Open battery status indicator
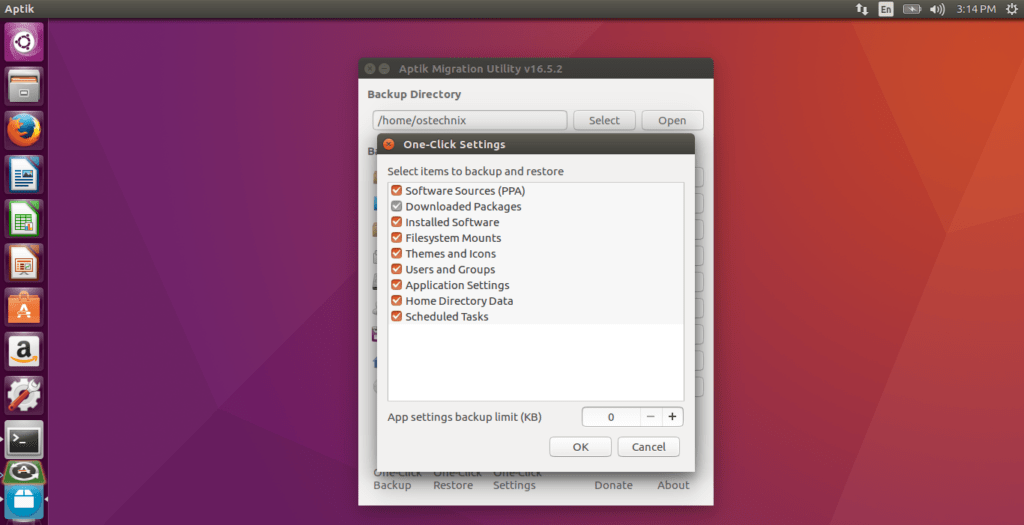Image resolution: width=1024 pixels, height=525 pixels. click(912, 9)
